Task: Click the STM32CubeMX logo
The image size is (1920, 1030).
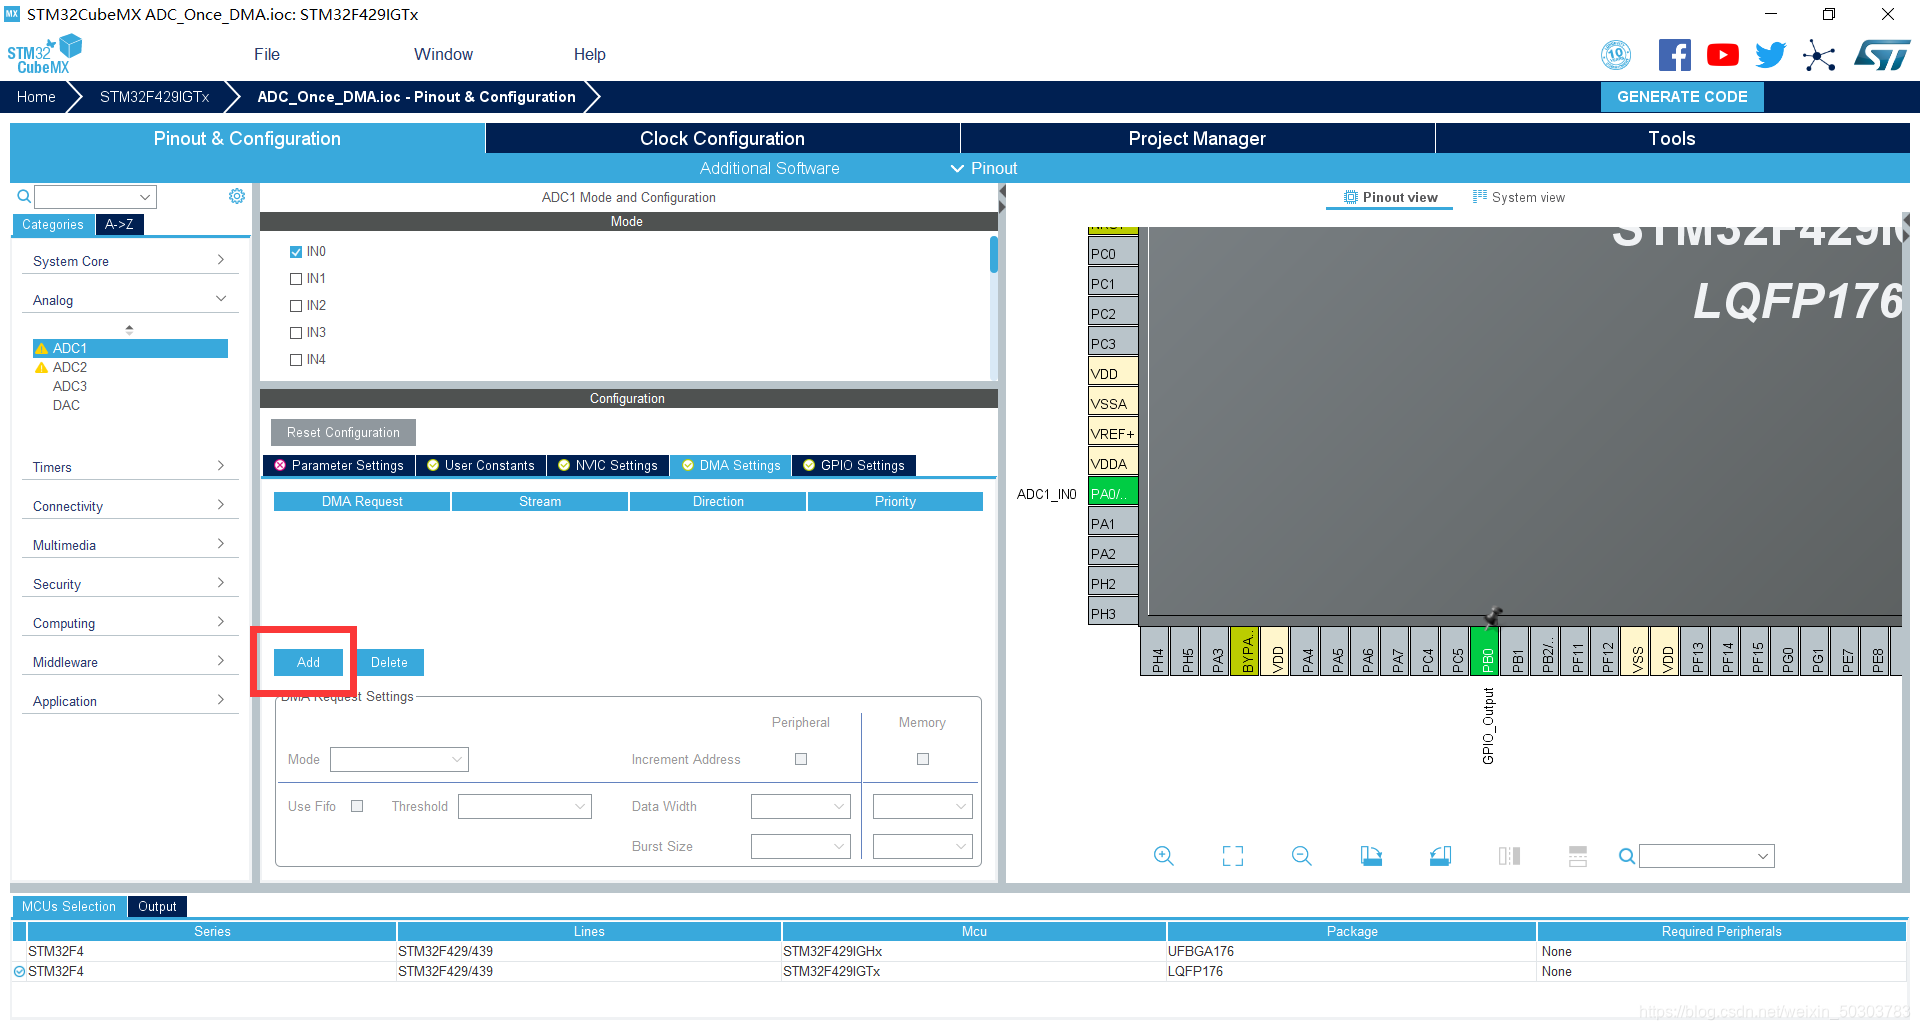Action: coord(44,54)
